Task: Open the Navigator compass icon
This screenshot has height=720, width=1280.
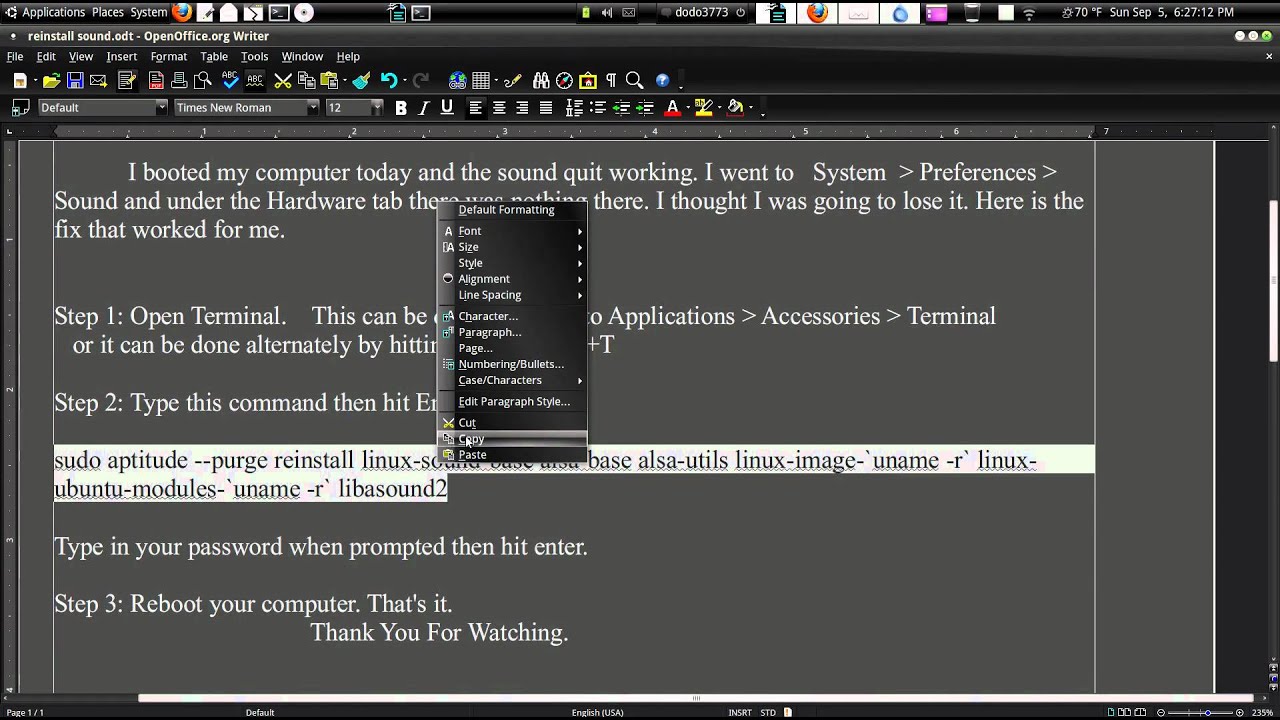Action: click(x=564, y=81)
